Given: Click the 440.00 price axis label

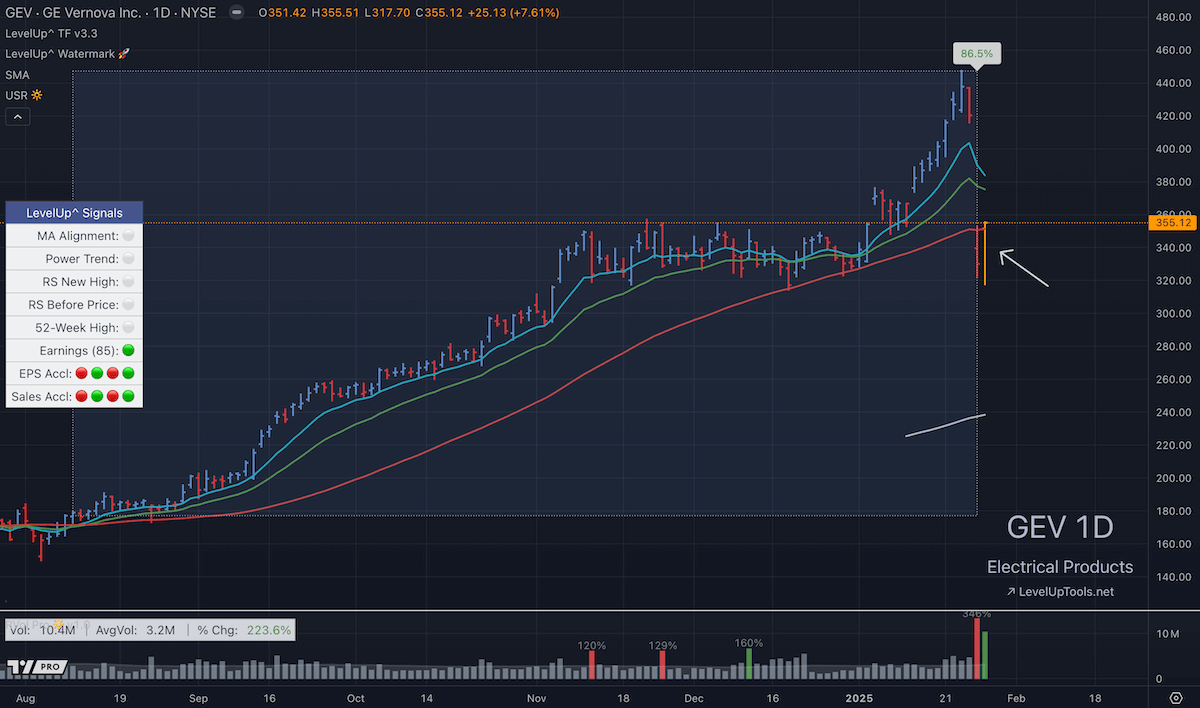Looking at the screenshot, I should point(1172,83).
